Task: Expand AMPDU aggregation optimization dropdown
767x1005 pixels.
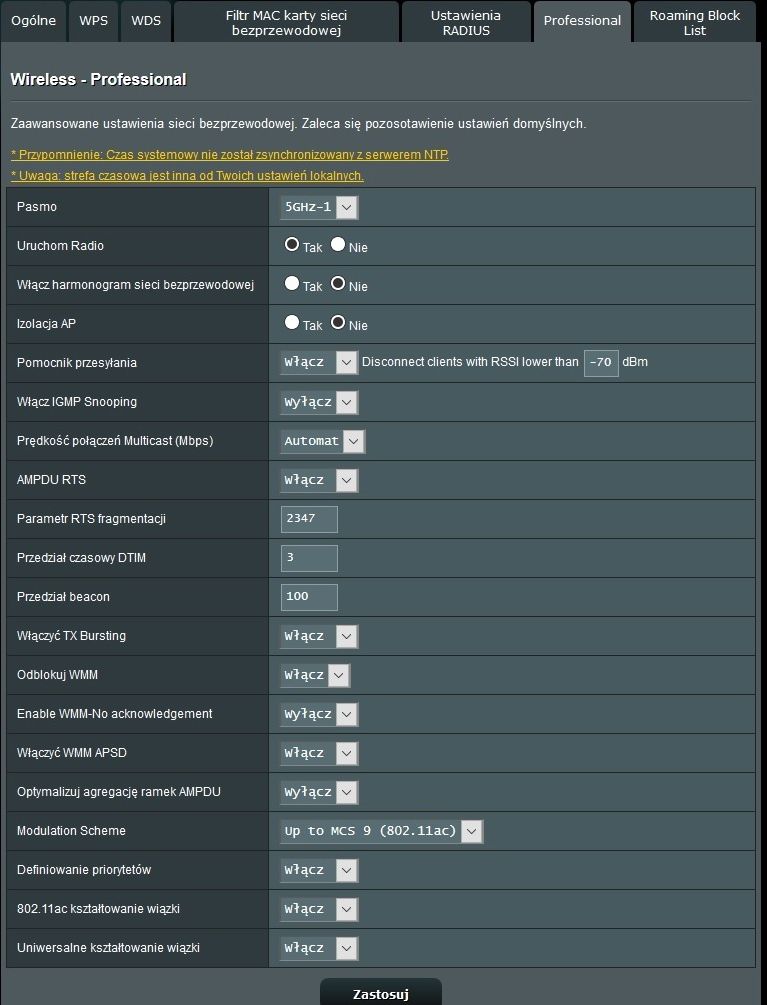Action: tap(319, 793)
